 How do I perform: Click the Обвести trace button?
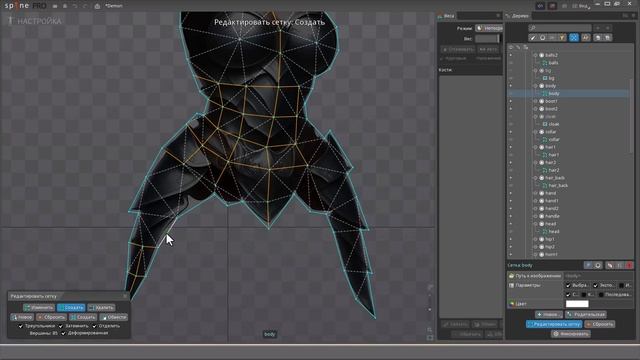point(114,317)
